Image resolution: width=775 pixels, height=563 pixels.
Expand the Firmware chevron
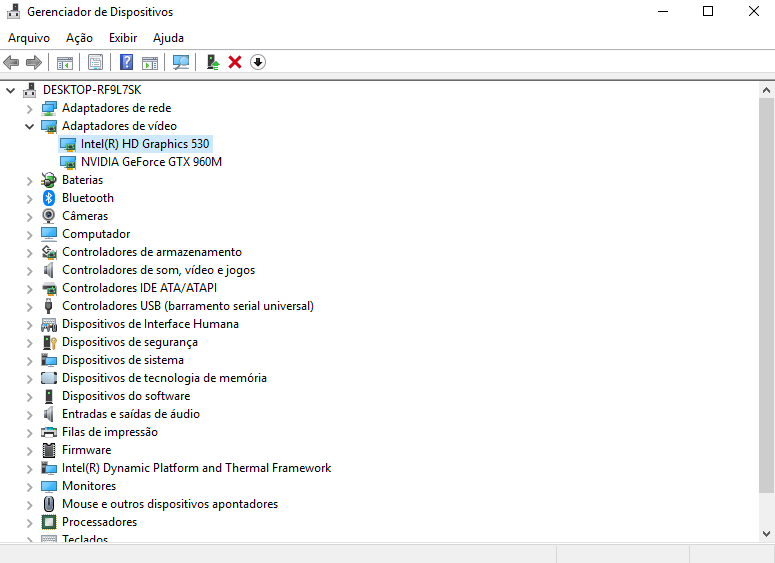pos(30,451)
